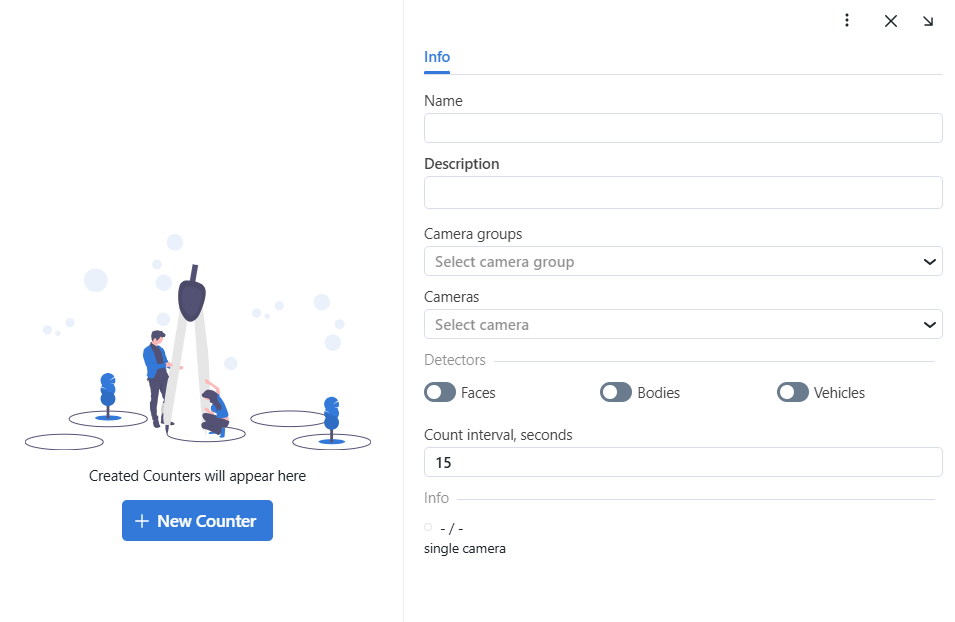Click the 'Created Counters will appear here' text
Image resolution: width=955 pixels, height=622 pixels.
197,476
